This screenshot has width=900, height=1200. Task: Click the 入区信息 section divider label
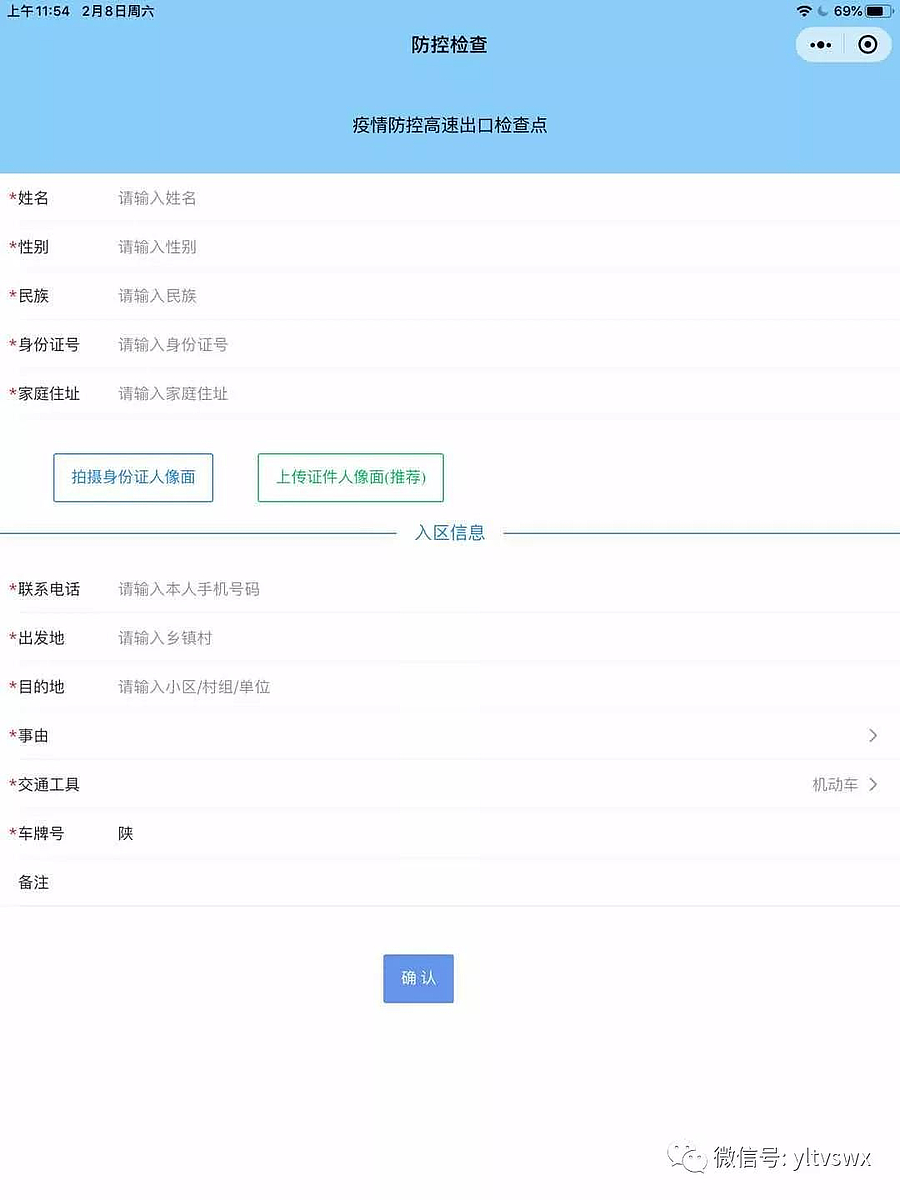(x=450, y=532)
